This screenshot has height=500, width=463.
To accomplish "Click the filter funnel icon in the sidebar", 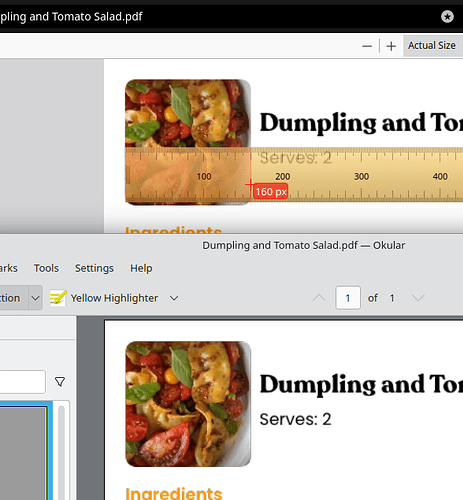I will (60, 382).
